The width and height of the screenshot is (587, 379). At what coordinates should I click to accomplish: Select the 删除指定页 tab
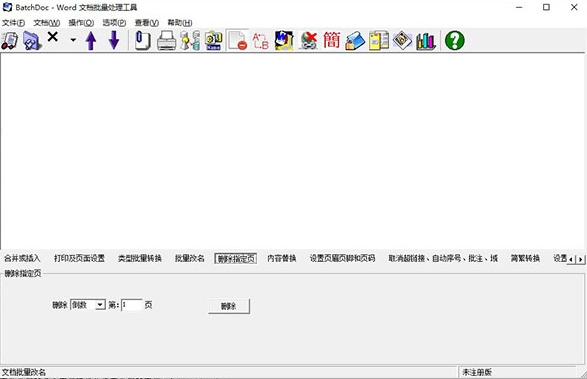[236, 258]
